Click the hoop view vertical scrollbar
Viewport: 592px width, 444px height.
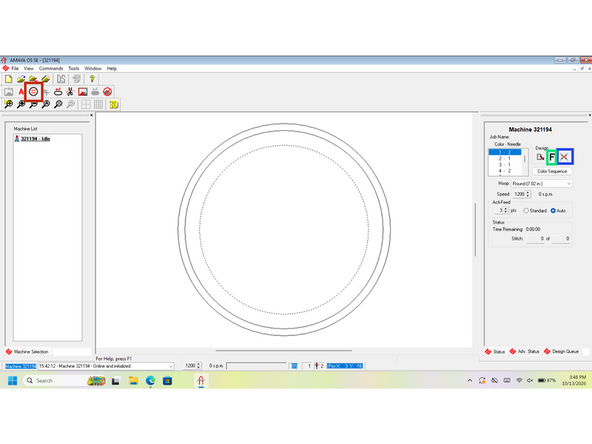[475, 230]
